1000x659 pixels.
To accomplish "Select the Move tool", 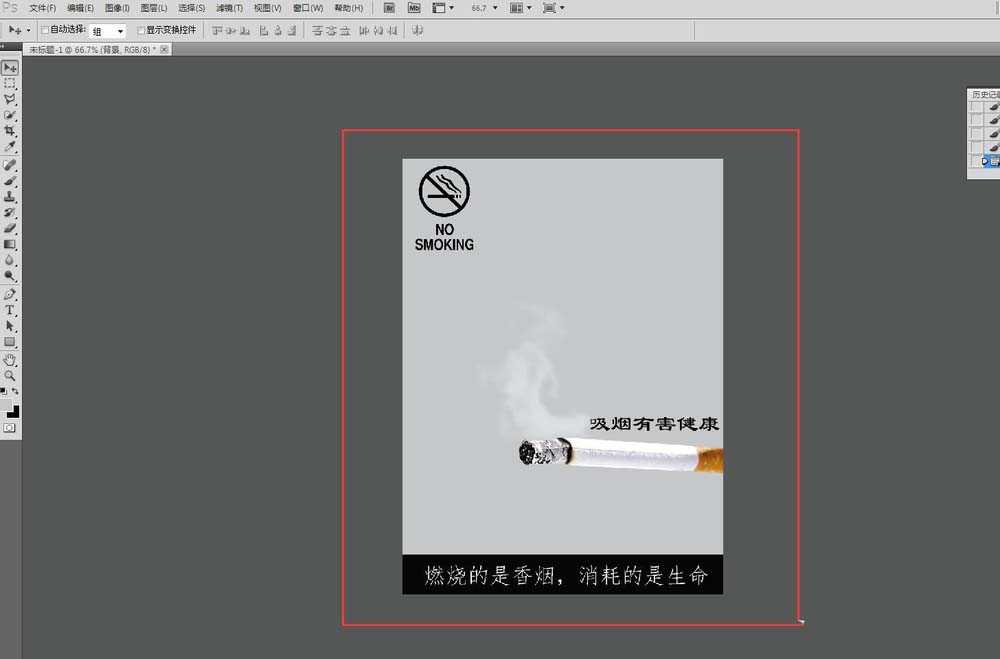I will click(x=11, y=67).
